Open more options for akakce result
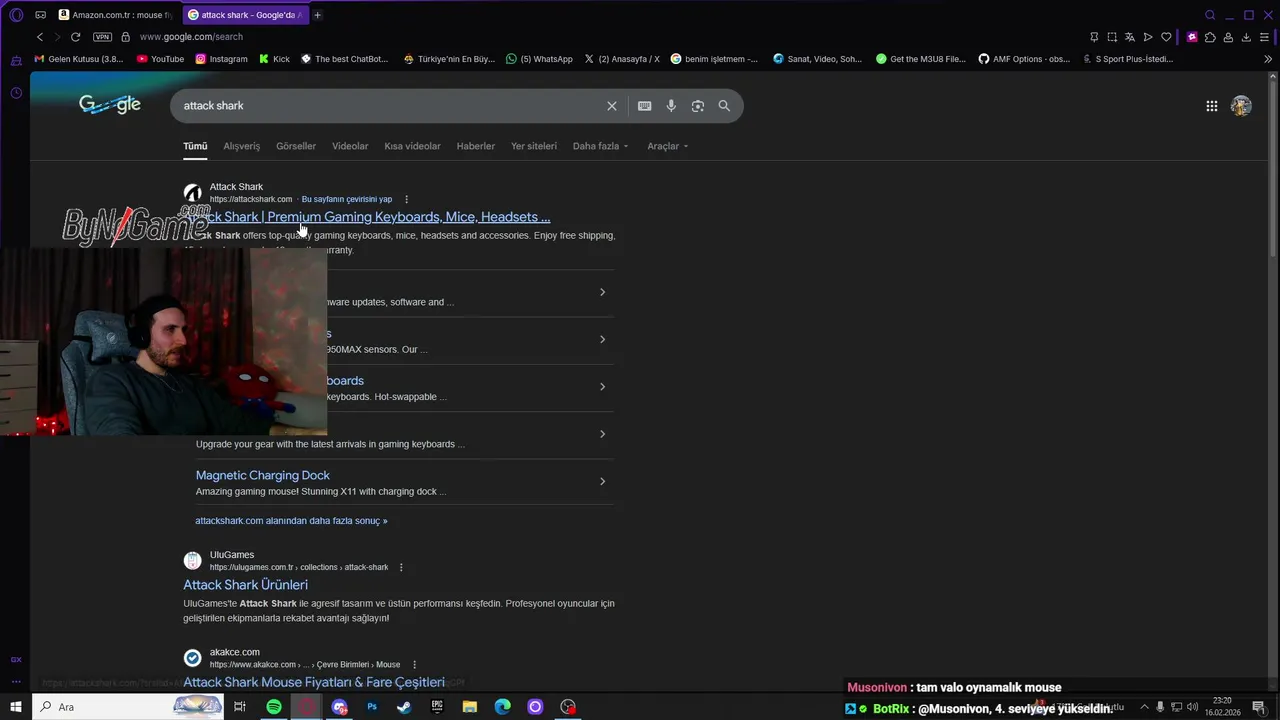Image resolution: width=1280 pixels, height=720 pixels. 414,664
